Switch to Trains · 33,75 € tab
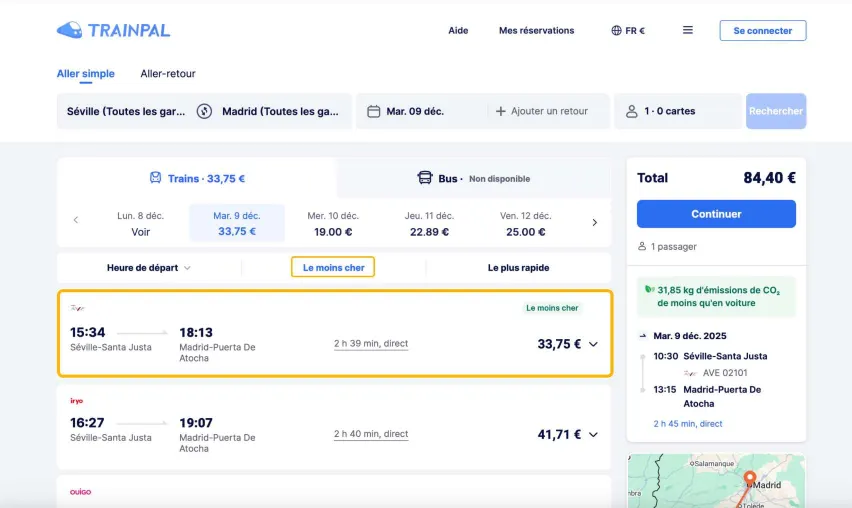This screenshot has width=852, height=508. [197, 178]
